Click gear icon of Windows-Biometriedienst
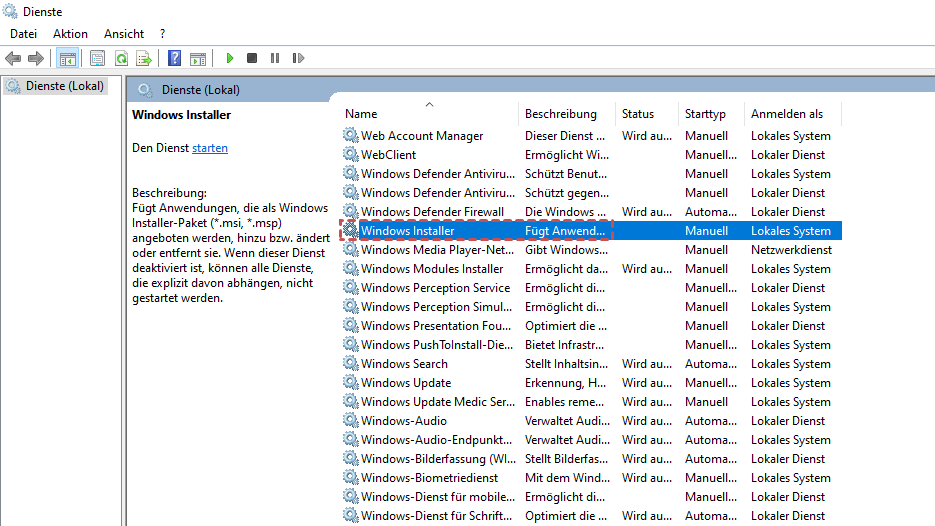Image resolution: width=935 pixels, height=526 pixels. [x=351, y=477]
